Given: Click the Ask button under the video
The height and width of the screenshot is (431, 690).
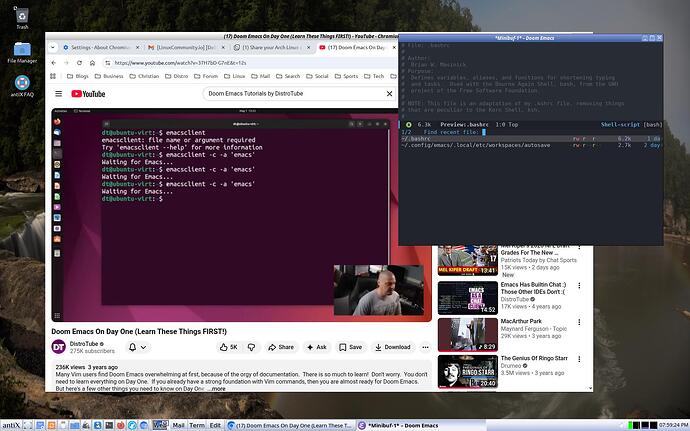Looking at the screenshot, I should click(317, 347).
